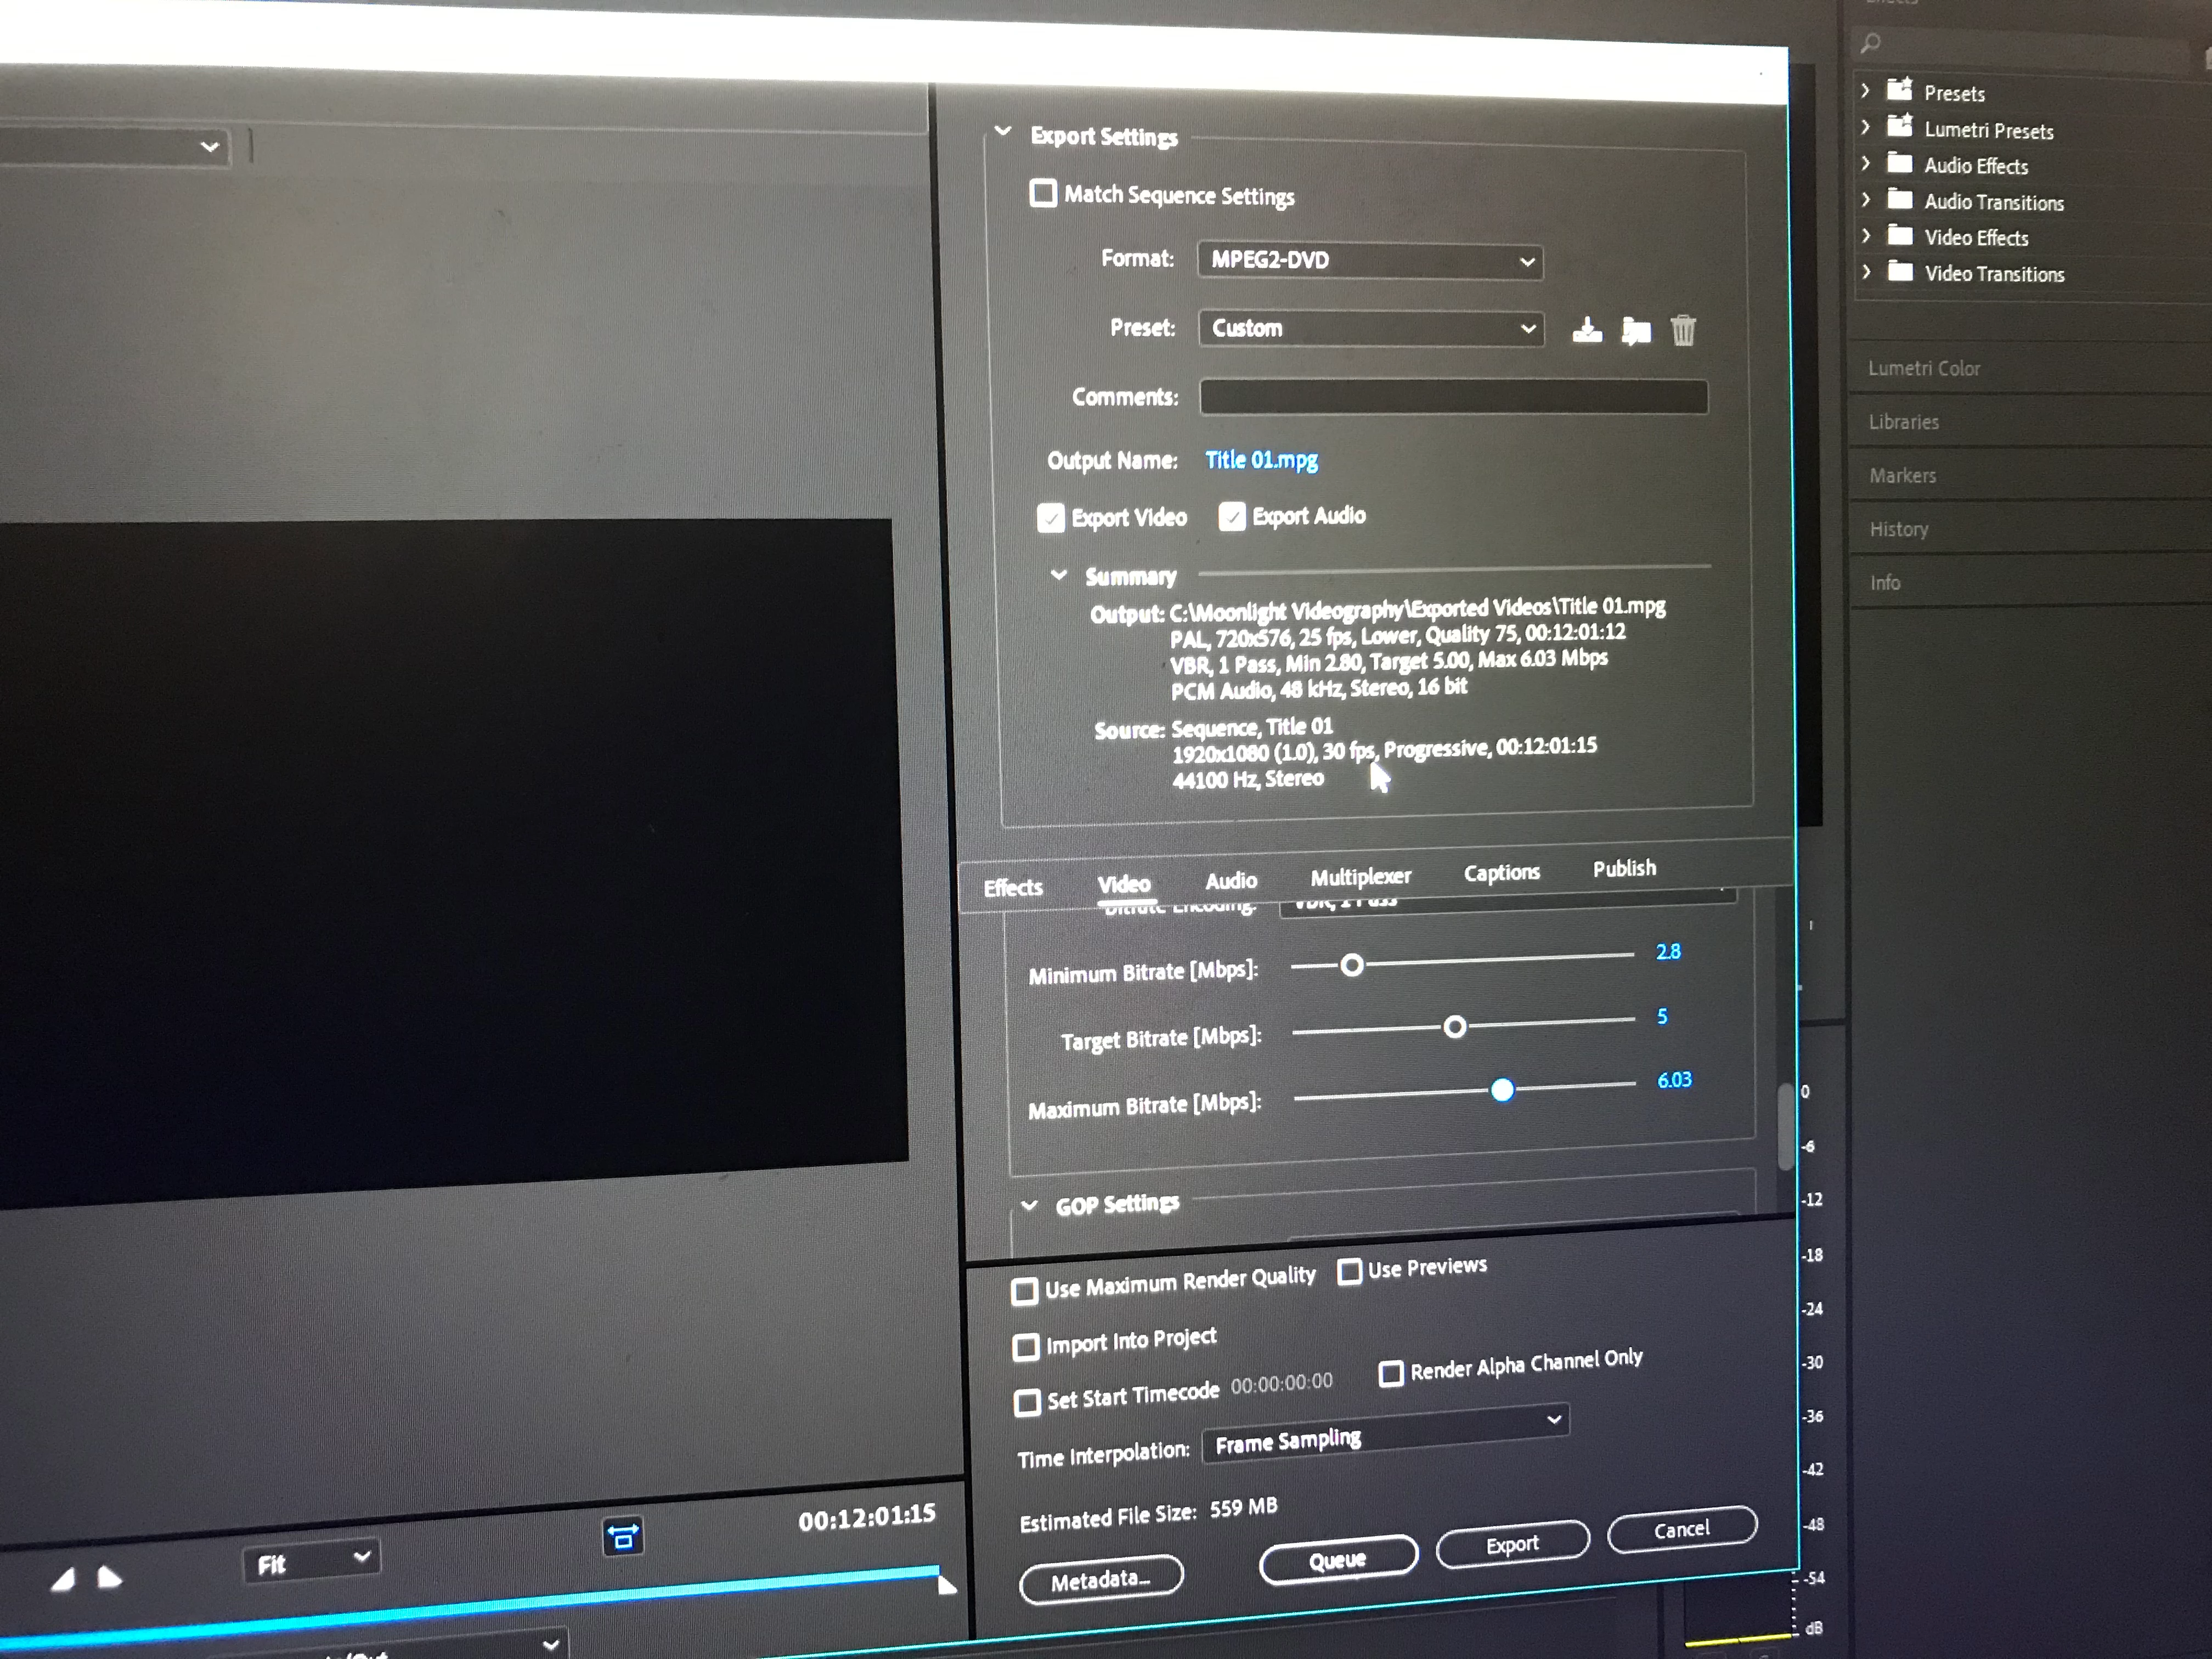Image resolution: width=2212 pixels, height=1659 pixels.
Task: Enable Match Sequence Settings checkbox
Action: click(1043, 193)
